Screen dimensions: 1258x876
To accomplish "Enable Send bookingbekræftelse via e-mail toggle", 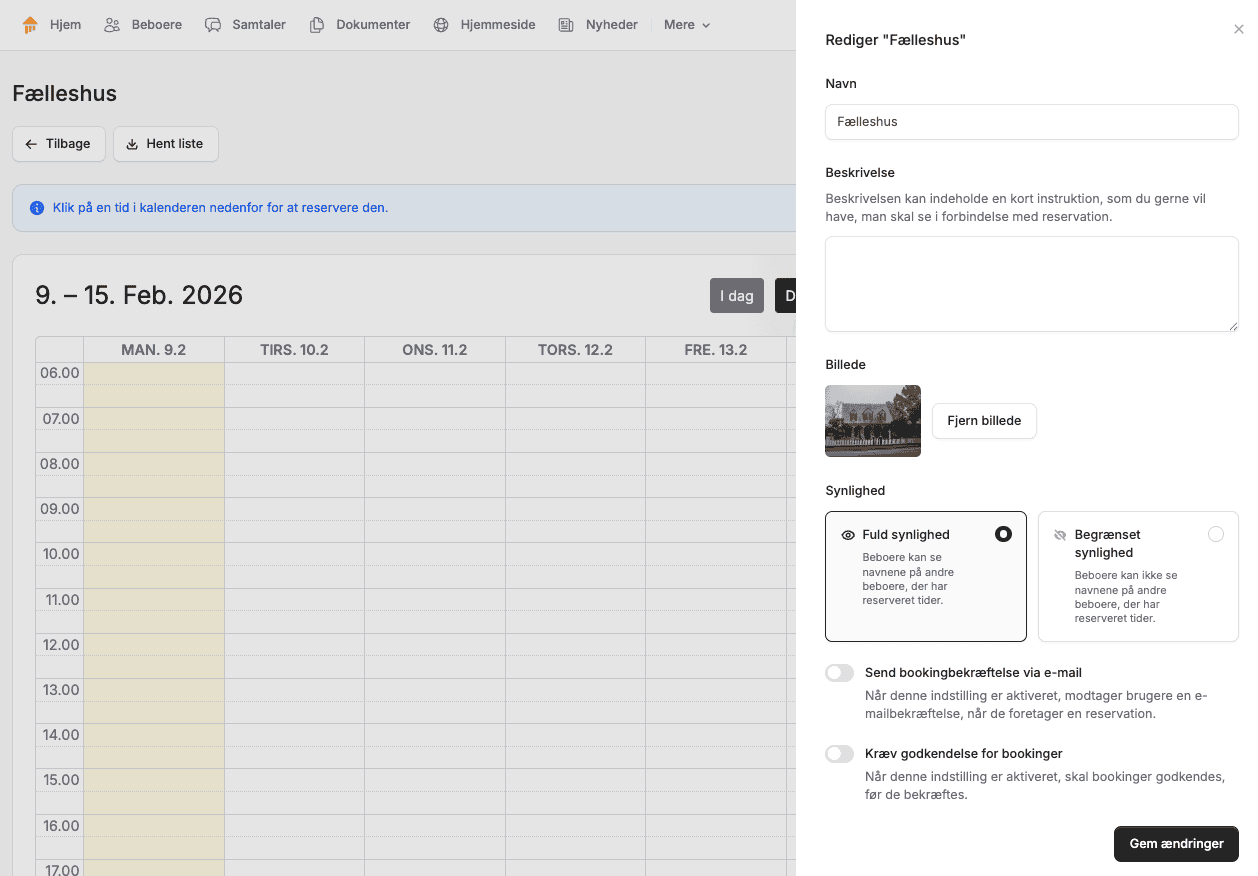I will click(840, 673).
